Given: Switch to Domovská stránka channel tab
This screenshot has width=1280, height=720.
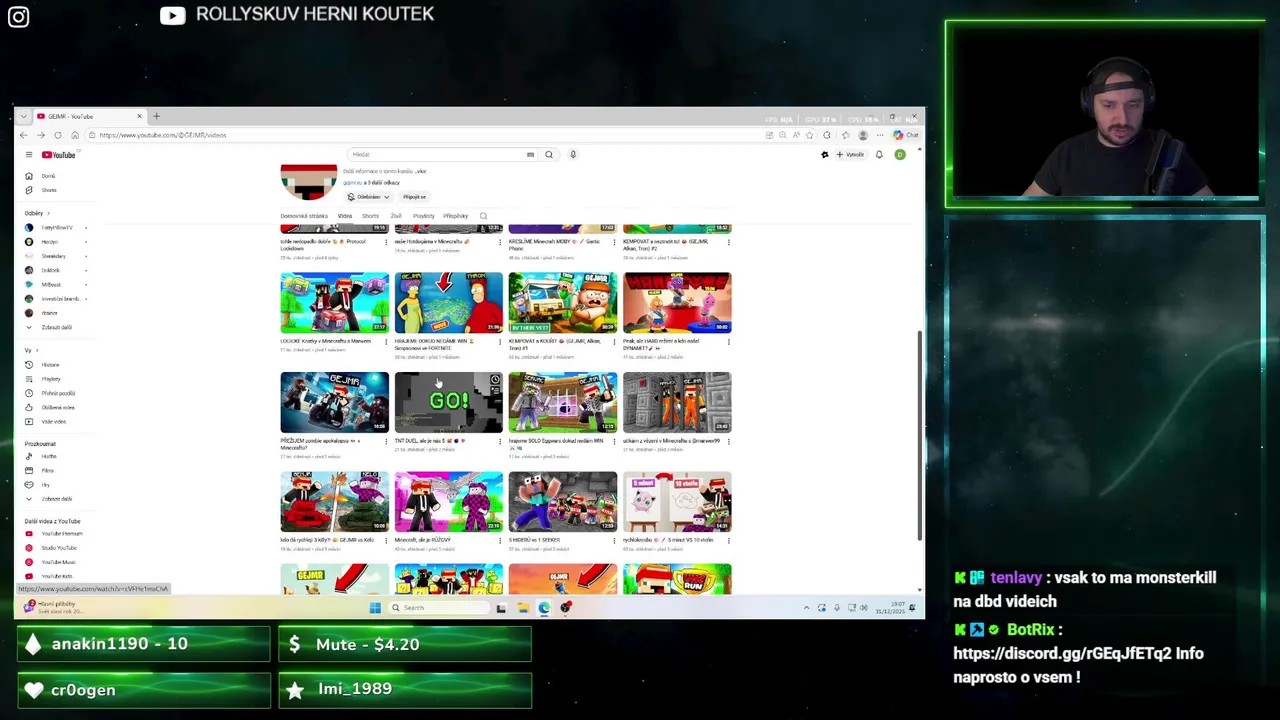Looking at the screenshot, I should [x=304, y=216].
